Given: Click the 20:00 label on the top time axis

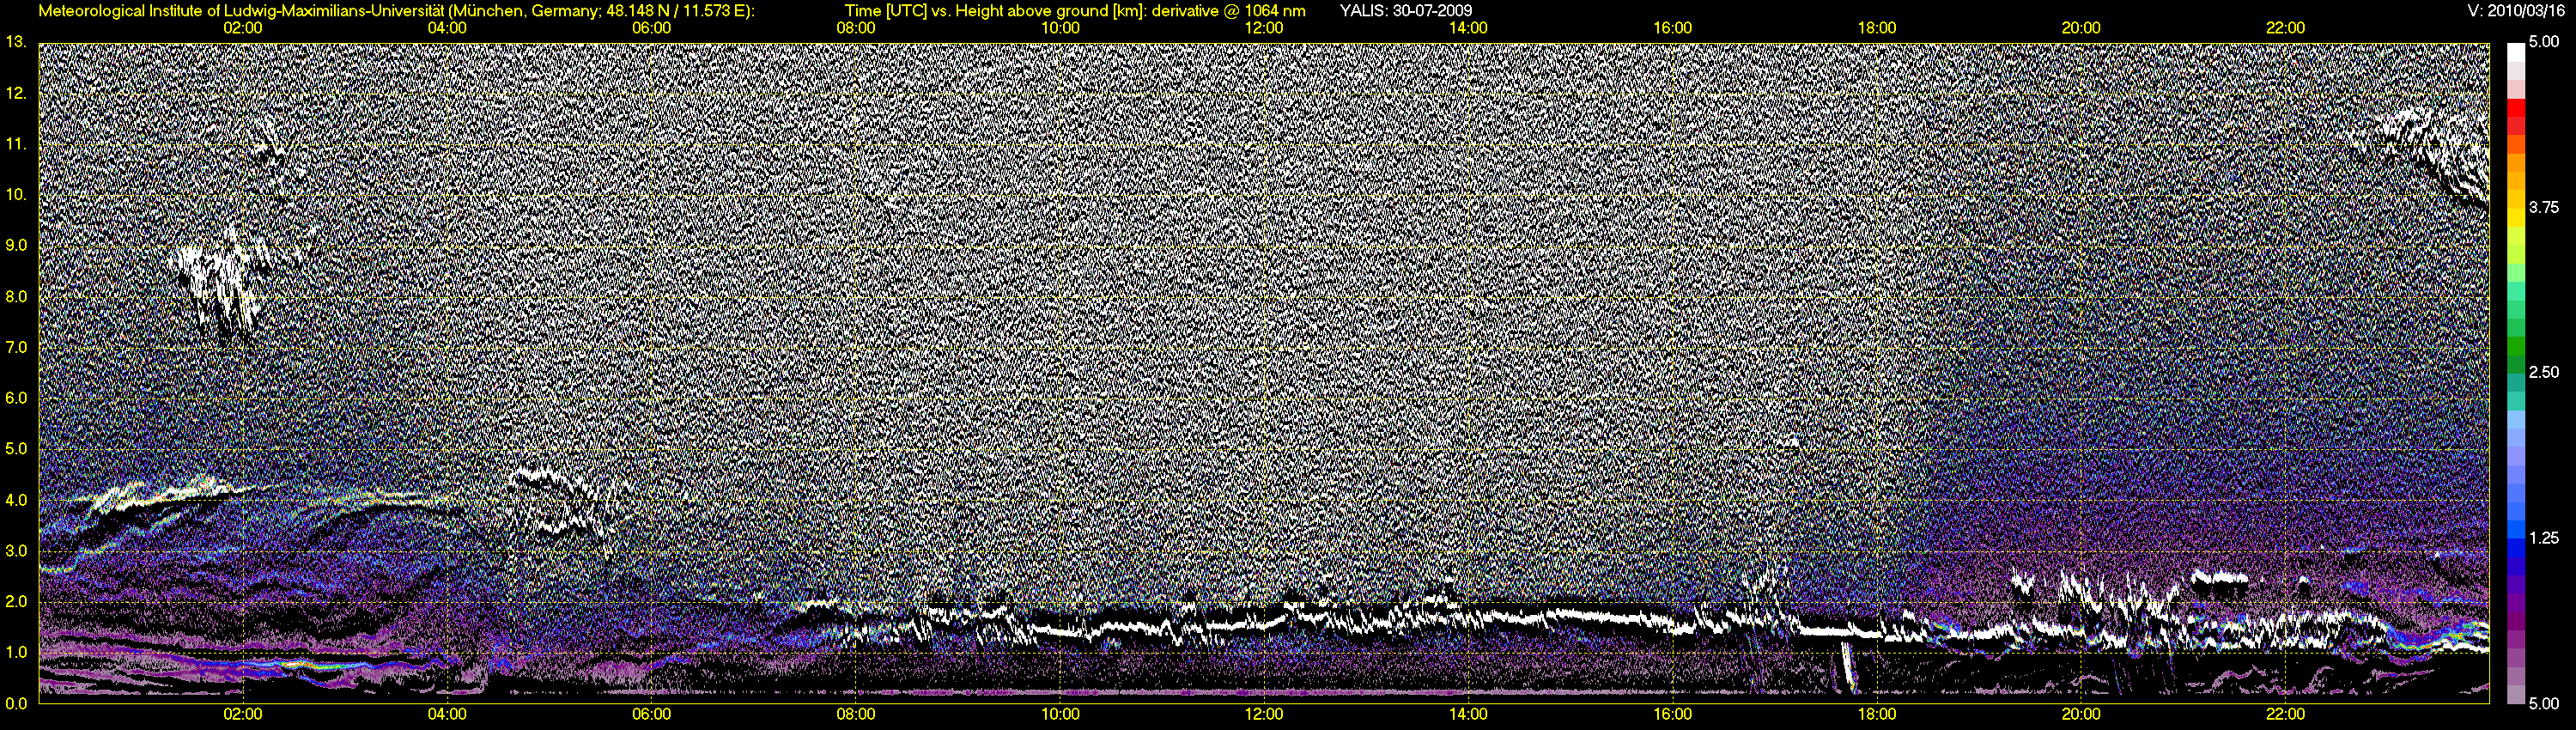Looking at the screenshot, I should pos(2081,28).
